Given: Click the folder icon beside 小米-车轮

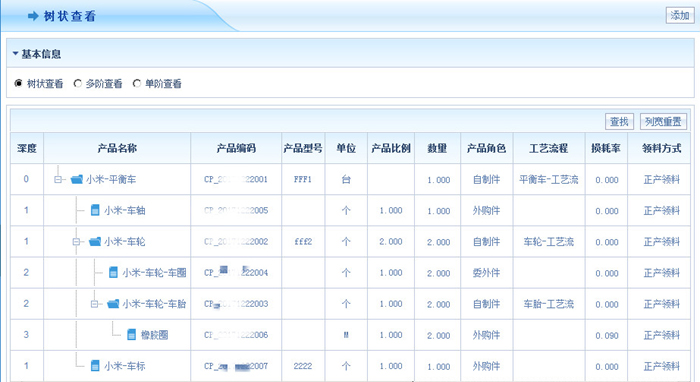Looking at the screenshot, I should click(95, 241).
